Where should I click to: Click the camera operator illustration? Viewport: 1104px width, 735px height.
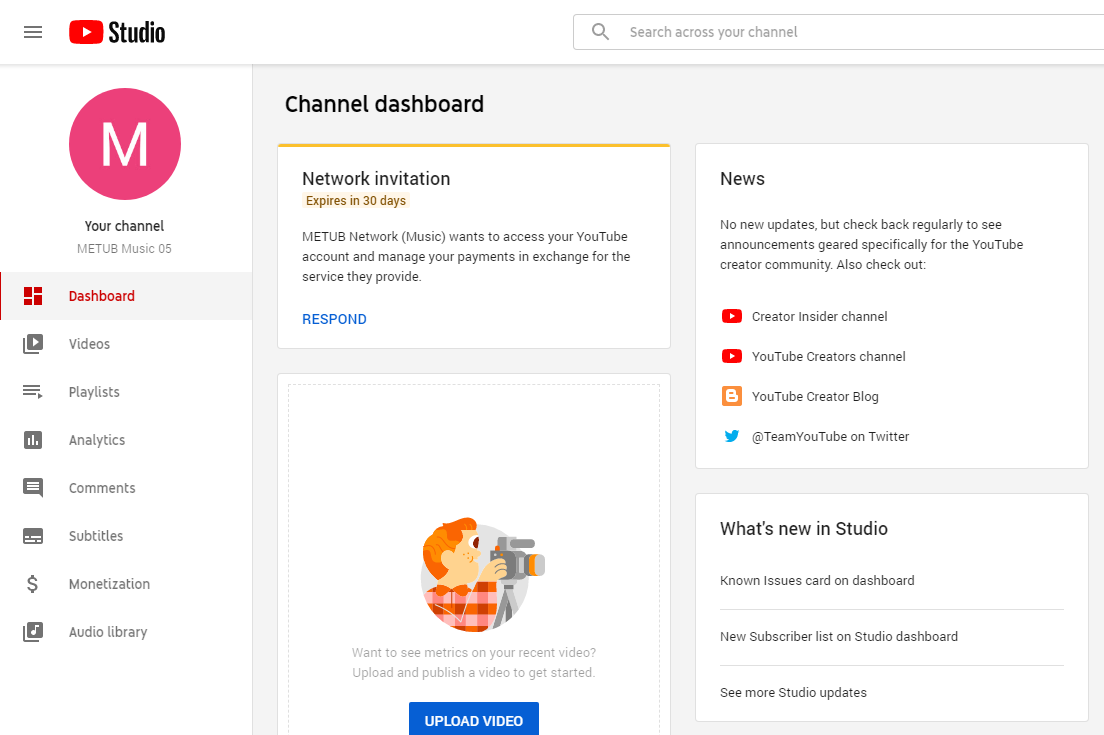(x=483, y=574)
